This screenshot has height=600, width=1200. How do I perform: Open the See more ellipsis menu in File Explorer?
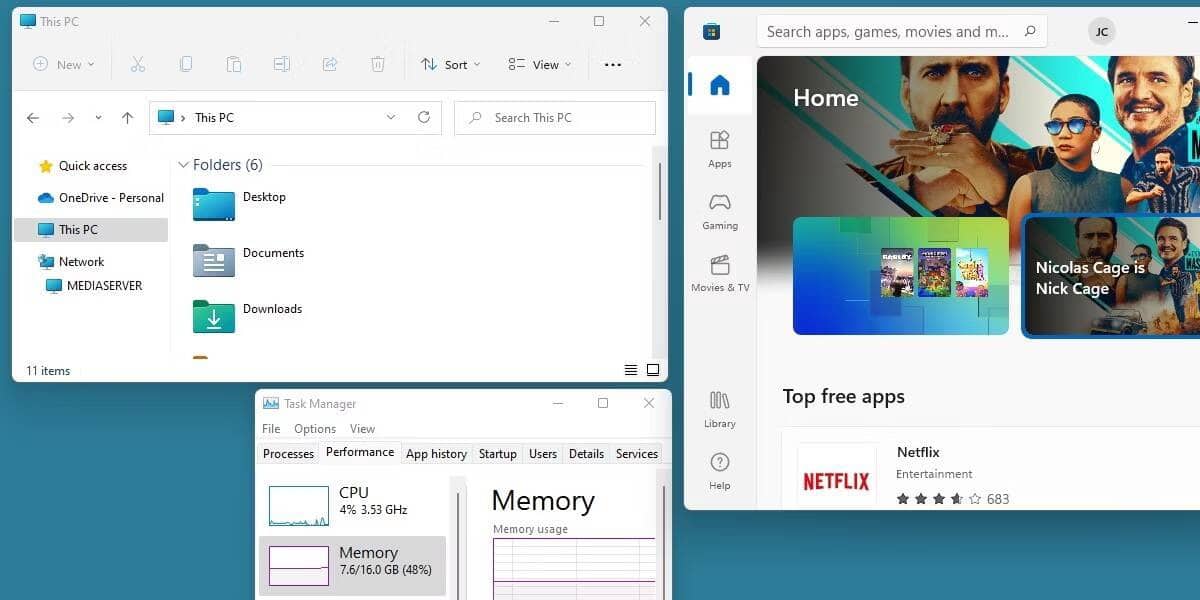click(613, 64)
